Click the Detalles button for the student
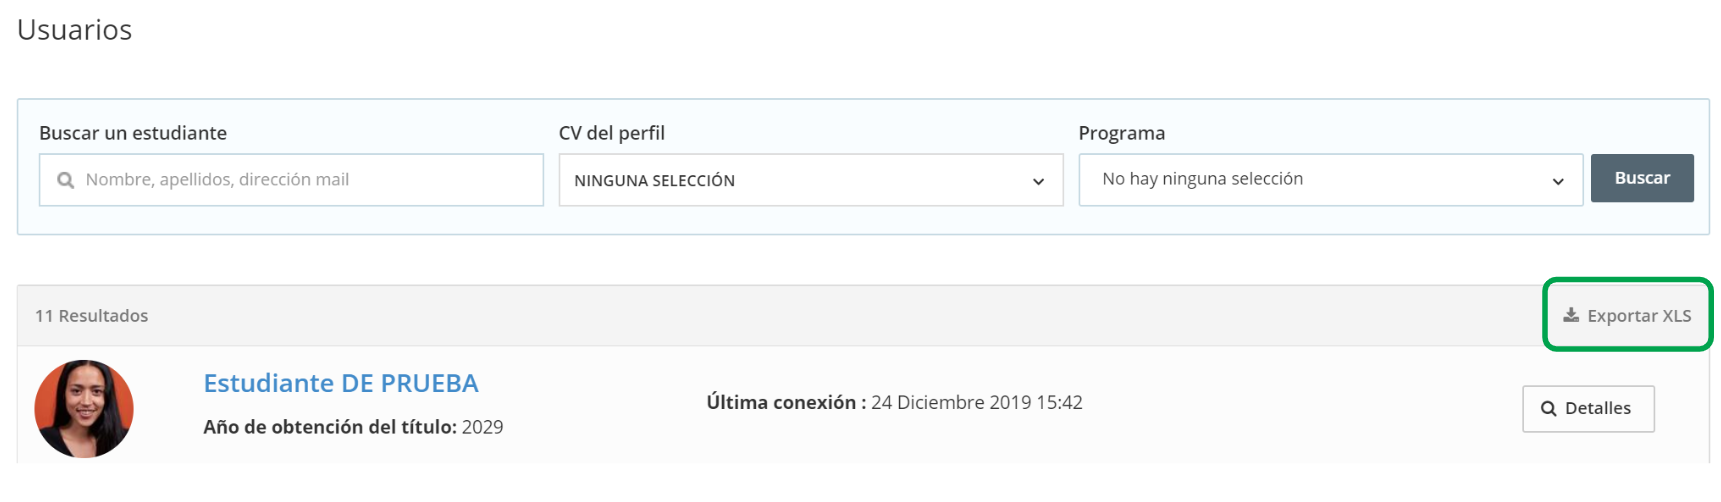This screenshot has width=1721, height=502. pyautogui.click(x=1588, y=409)
